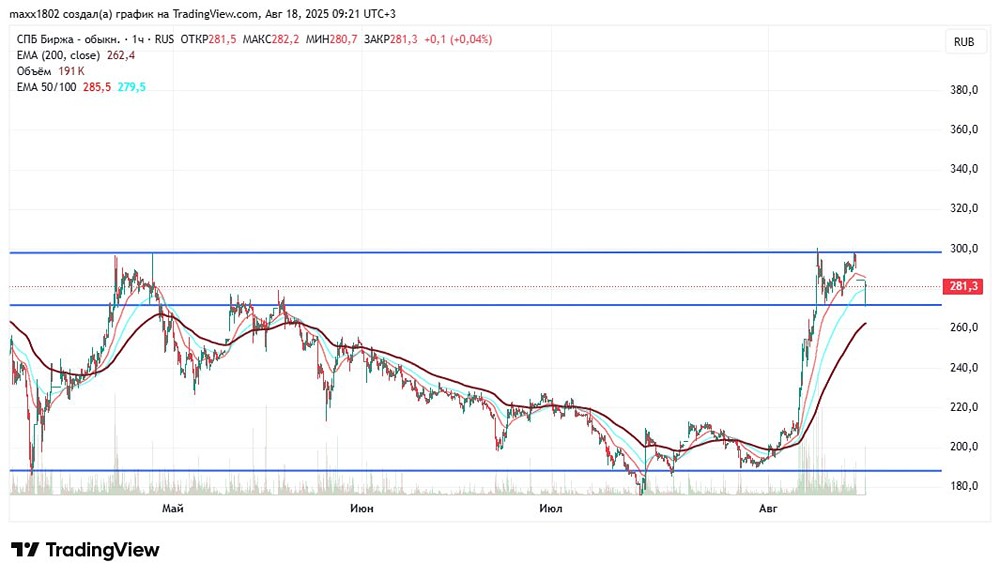Click the 320,0 price axis label

point(964,209)
